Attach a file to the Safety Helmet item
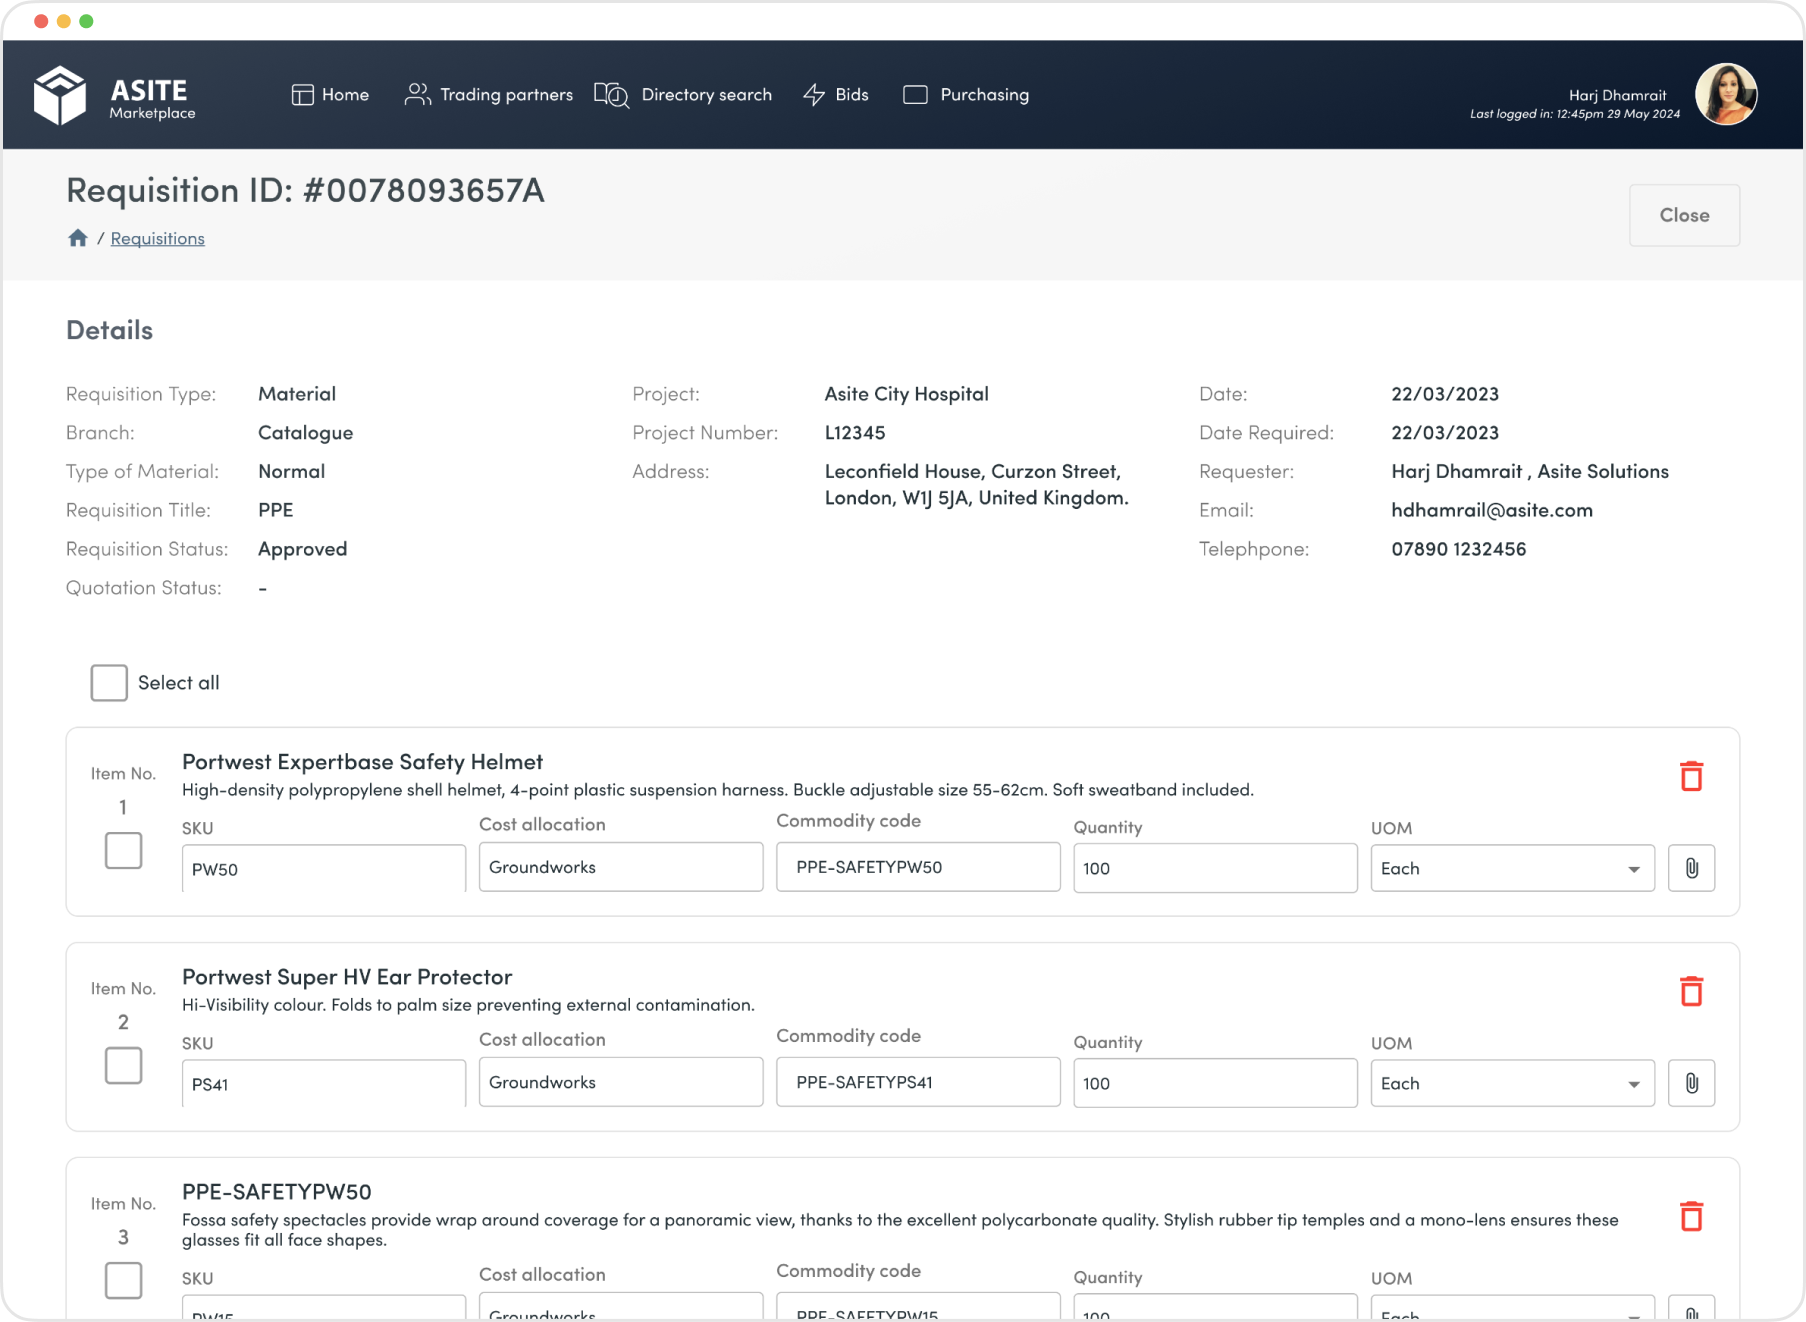The height and width of the screenshot is (1322, 1806). (x=1691, y=868)
